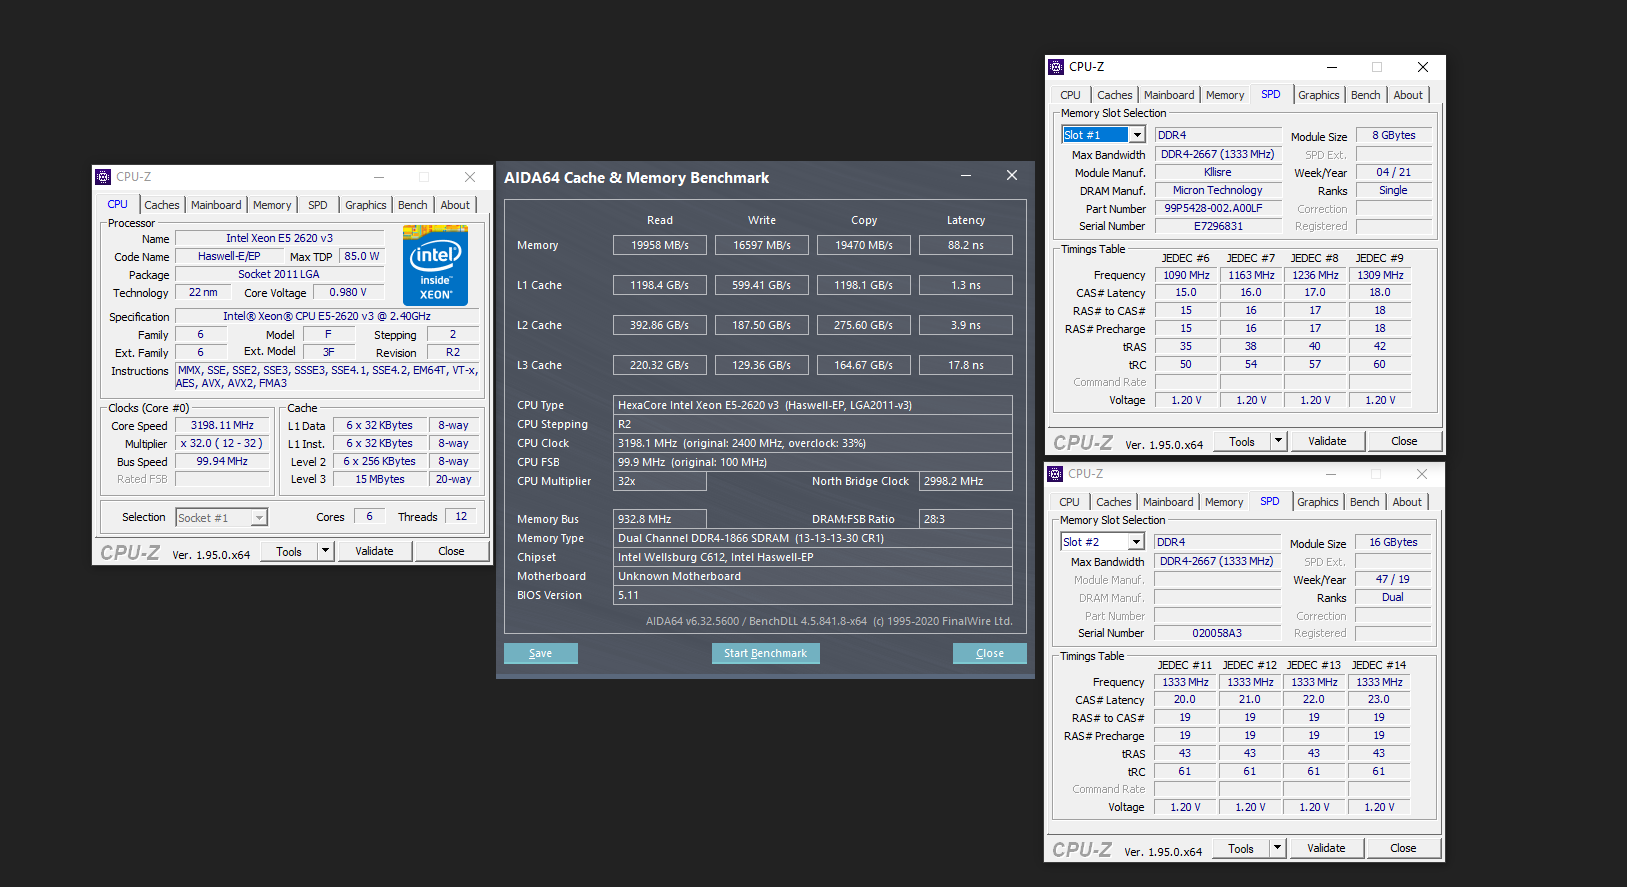Switch to Caches tab in the processor CPU-Z window
Image resolution: width=1627 pixels, height=887 pixels.
point(162,205)
